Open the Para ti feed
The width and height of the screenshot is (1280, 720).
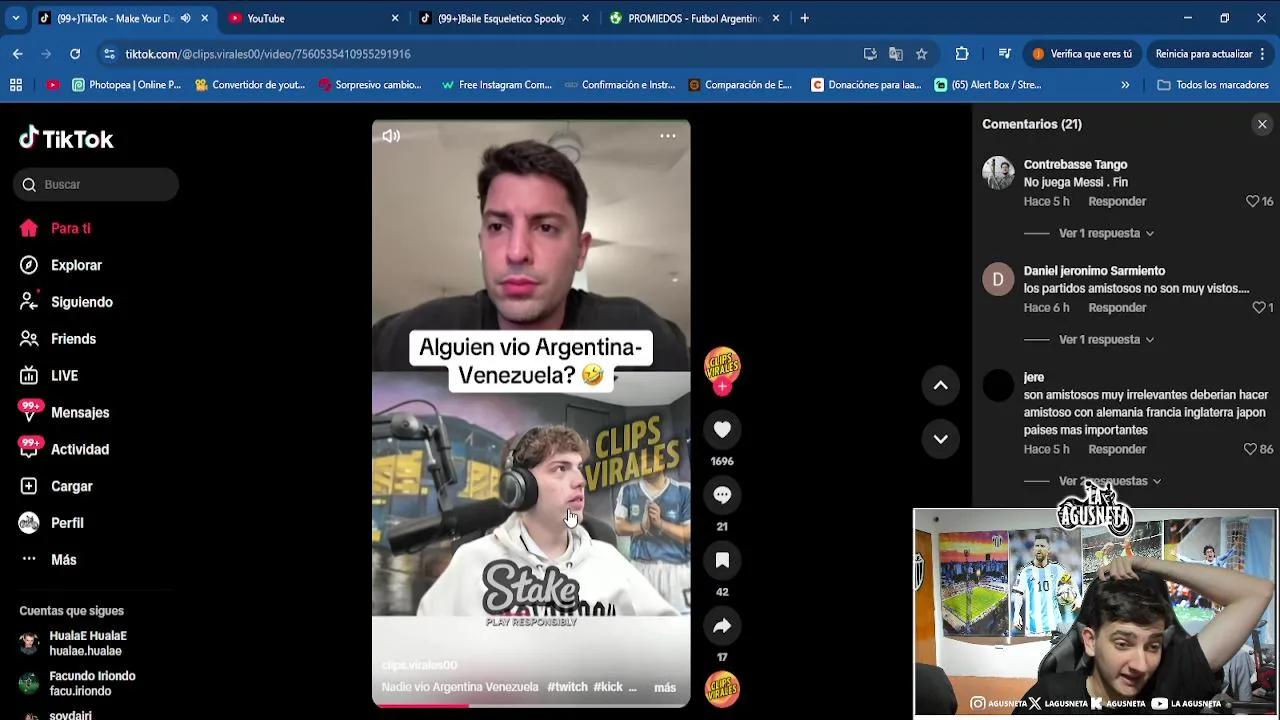(56, 228)
